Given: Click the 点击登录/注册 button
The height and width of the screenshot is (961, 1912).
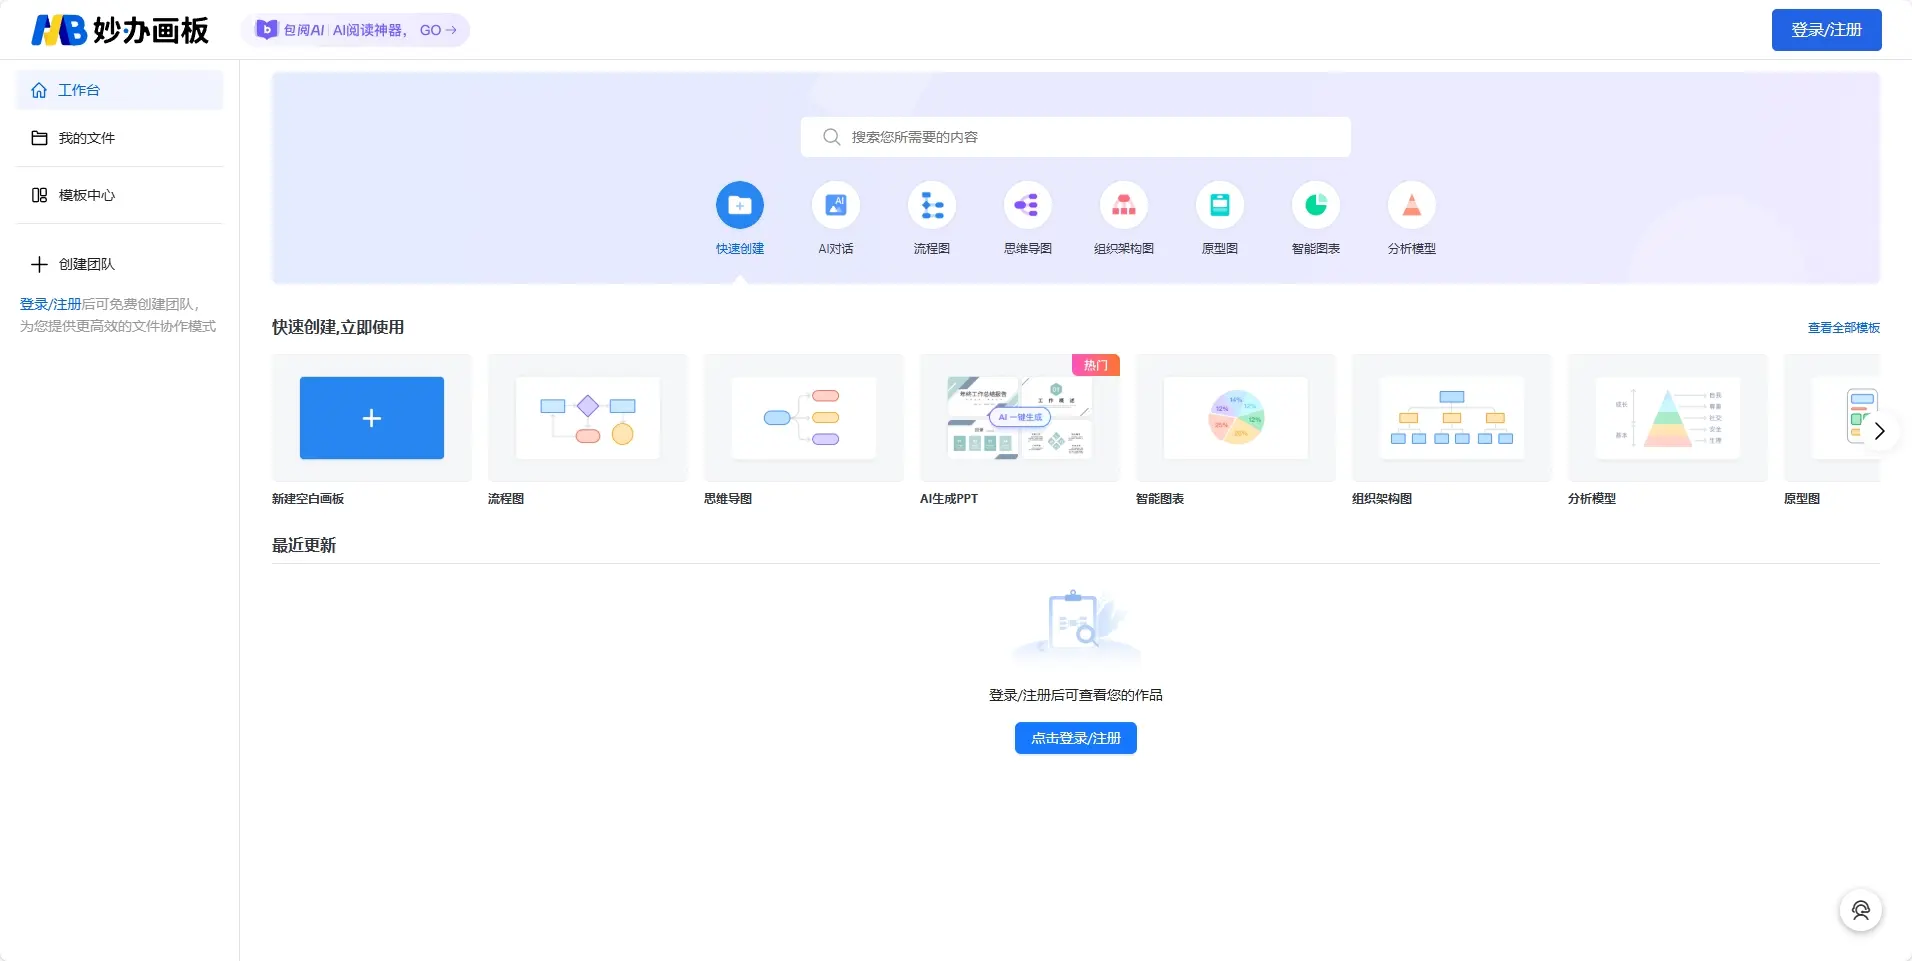Looking at the screenshot, I should 1075,738.
